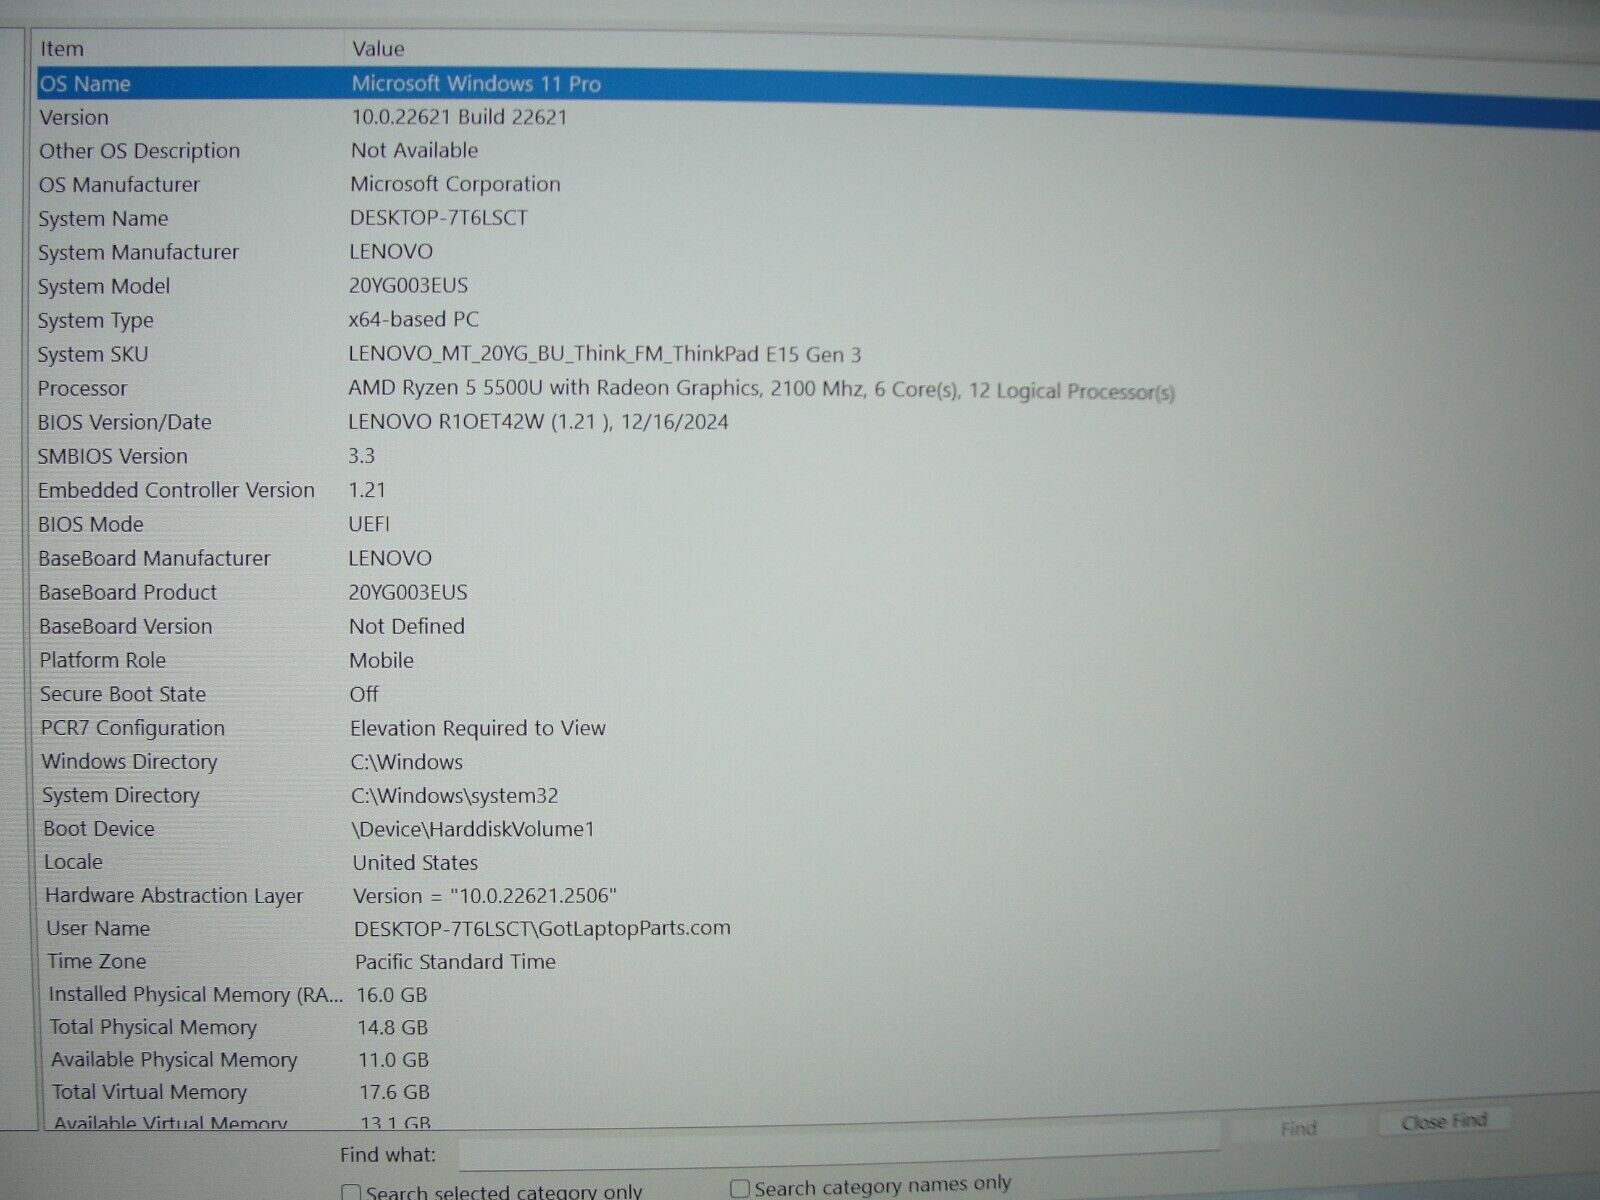Click the ThinkPad E15 Gen 3 SKU value
Viewport: 1600px width, 1200px height.
(605, 354)
